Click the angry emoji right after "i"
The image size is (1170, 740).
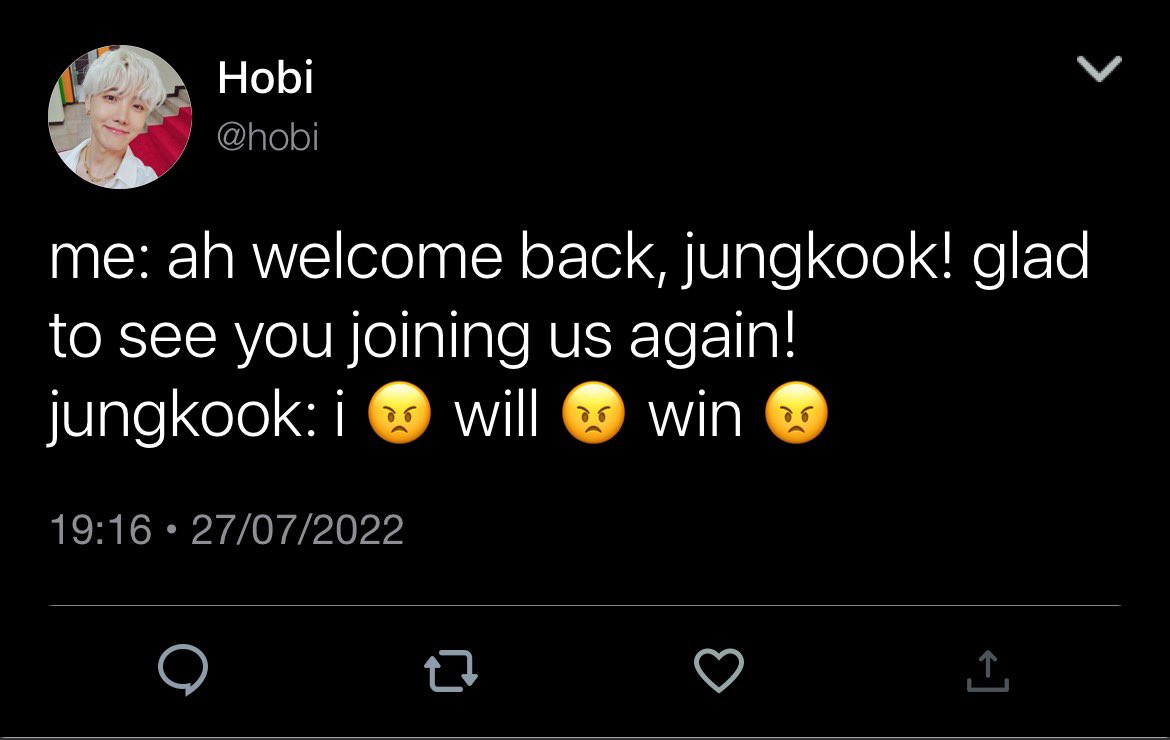(x=400, y=413)
